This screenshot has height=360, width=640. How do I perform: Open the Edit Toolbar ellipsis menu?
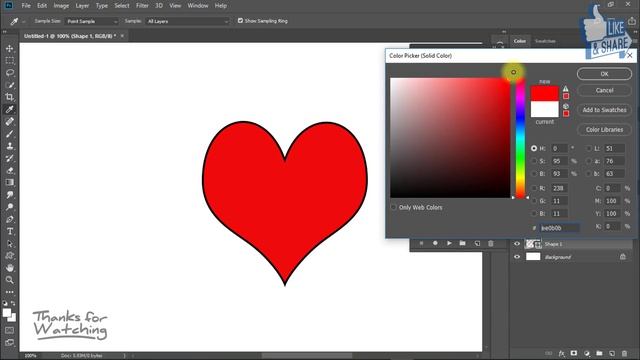[x=9, y=292]
